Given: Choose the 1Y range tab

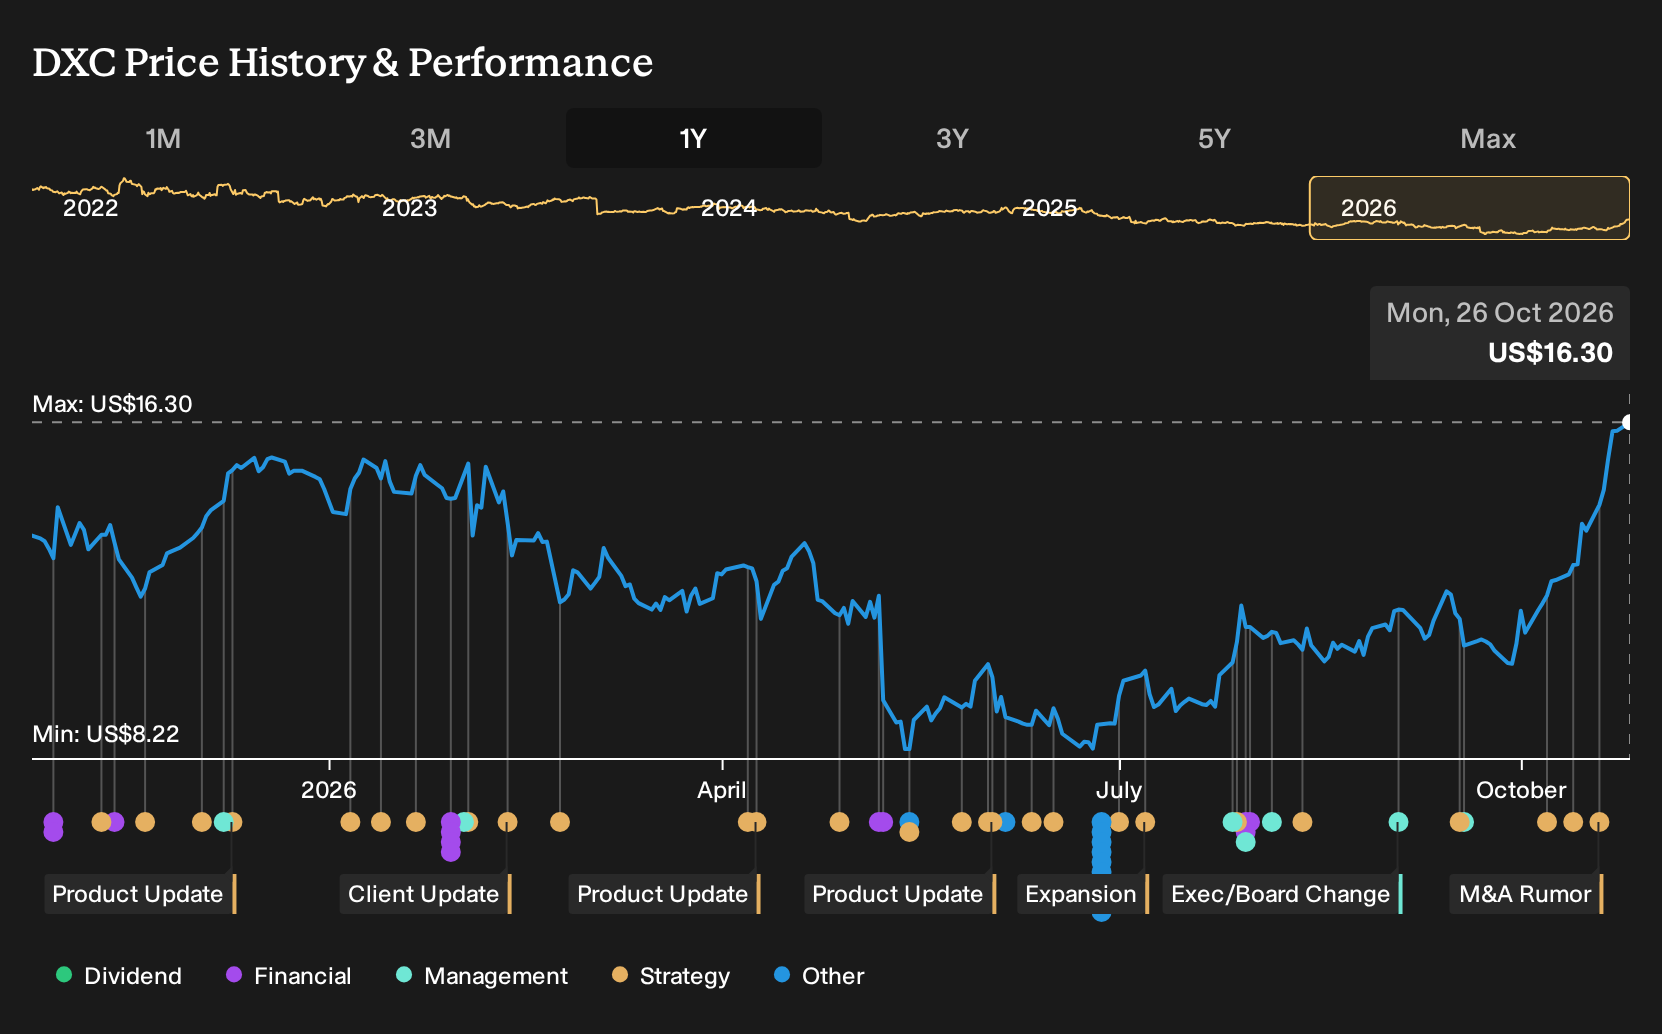Looking at the screenshot, I should coord(693,138).
